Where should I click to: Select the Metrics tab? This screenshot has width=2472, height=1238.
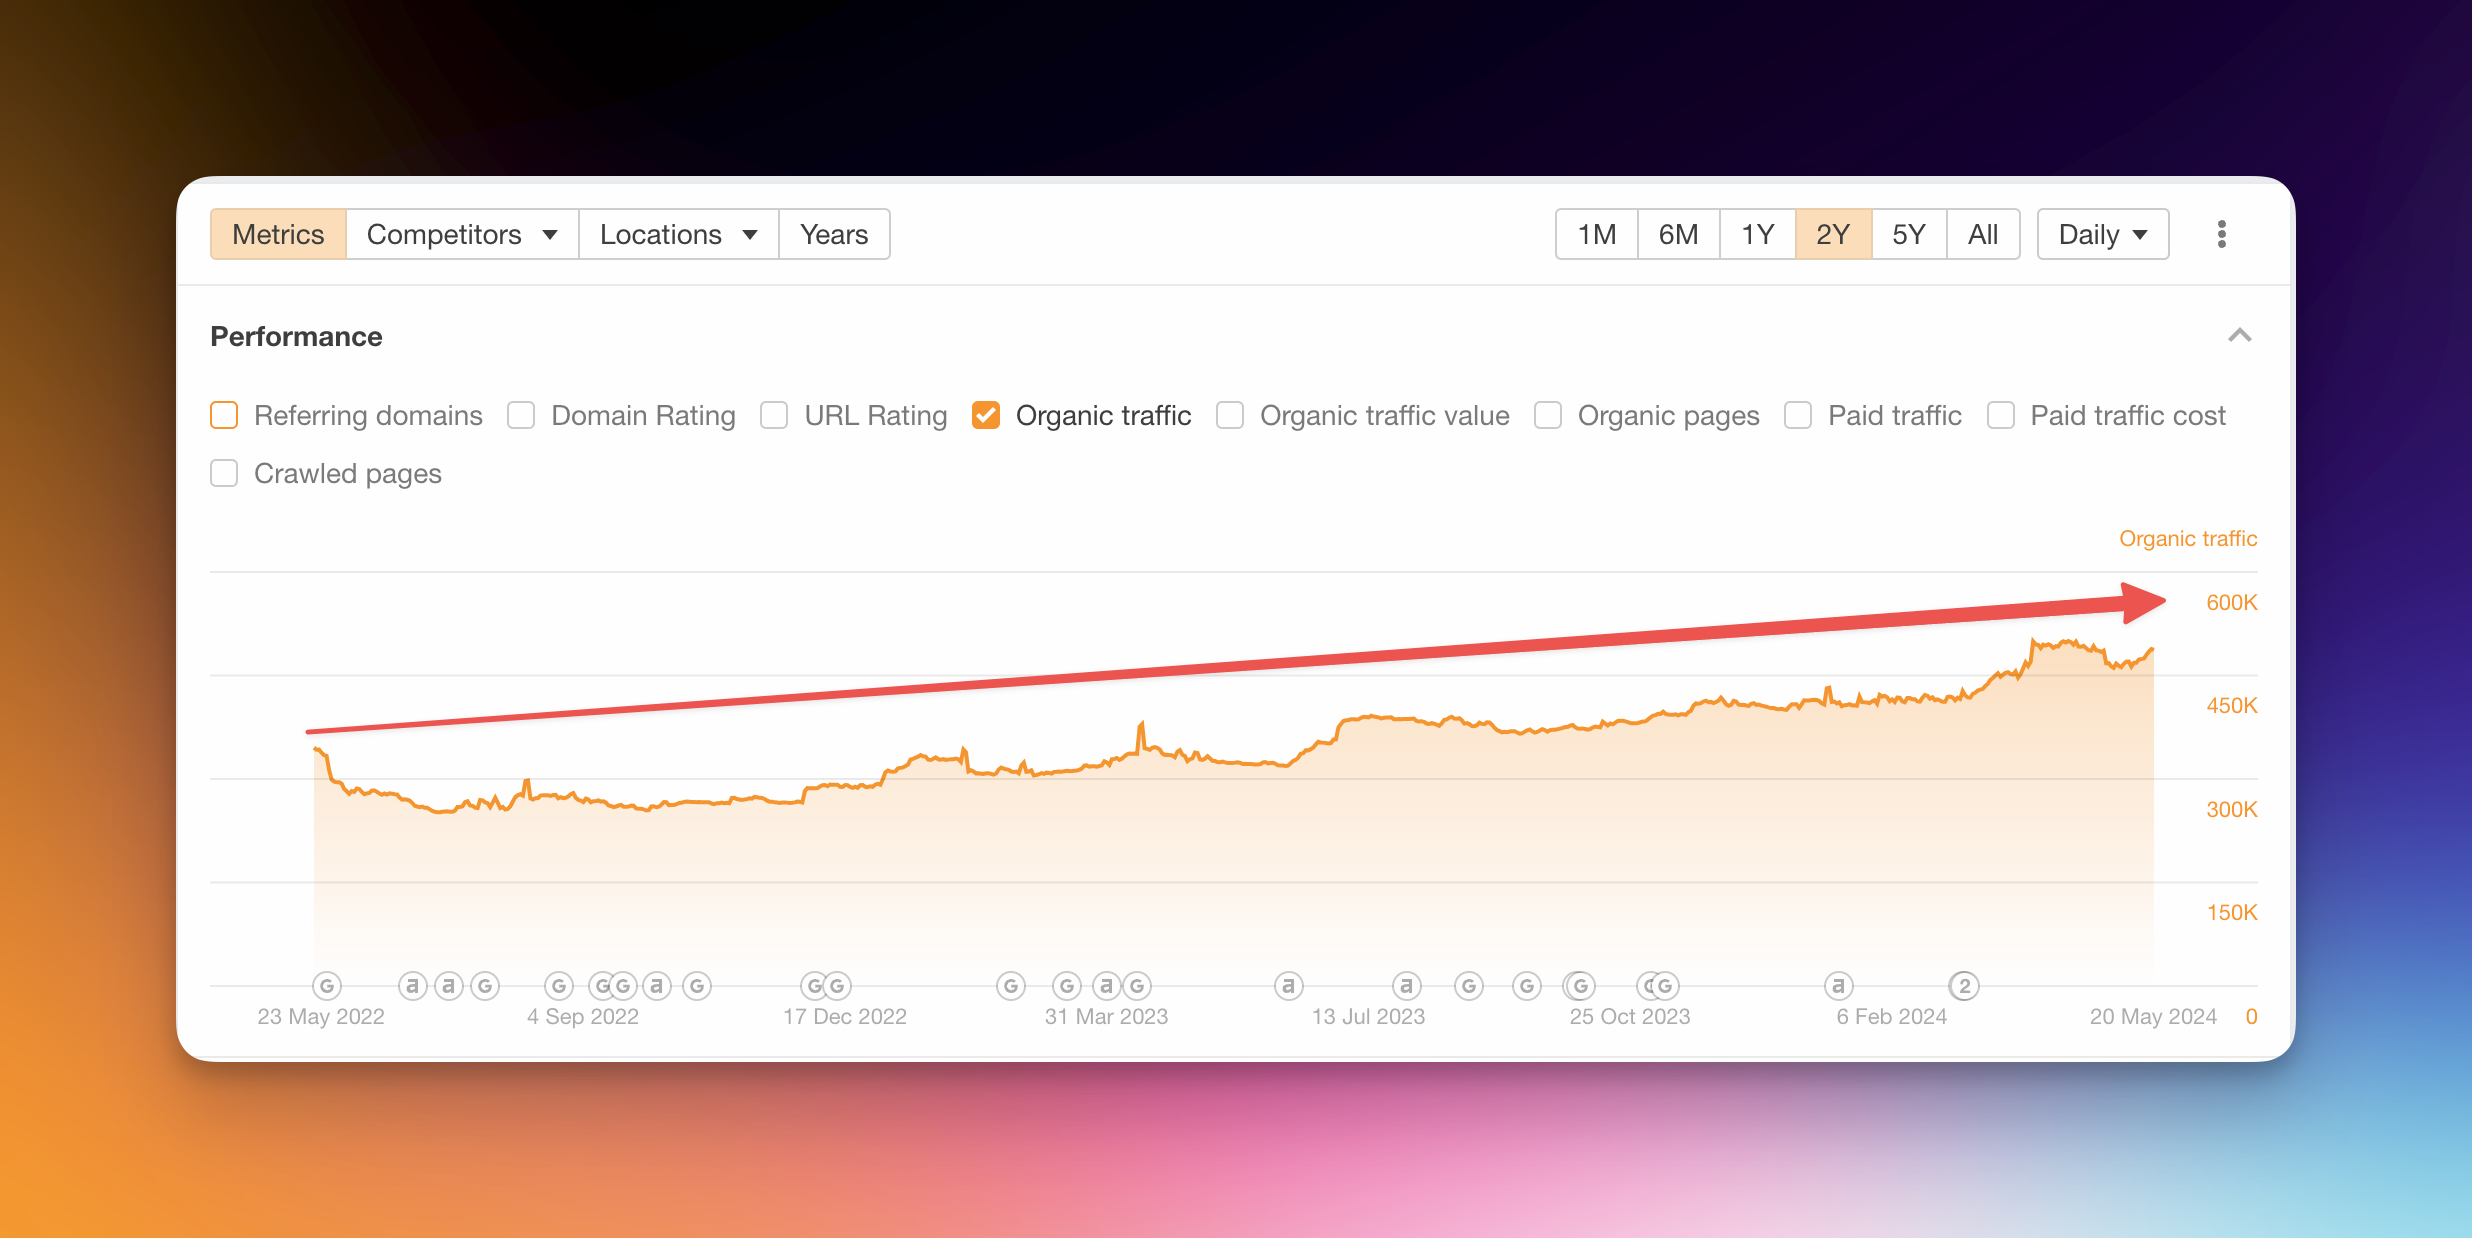[278, 234]
